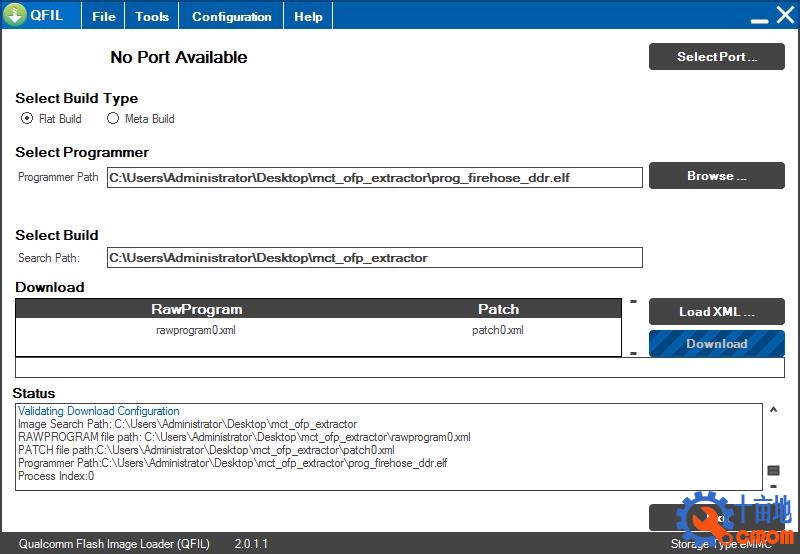Click the green QFIL download-arrow logo

[15, 16]
